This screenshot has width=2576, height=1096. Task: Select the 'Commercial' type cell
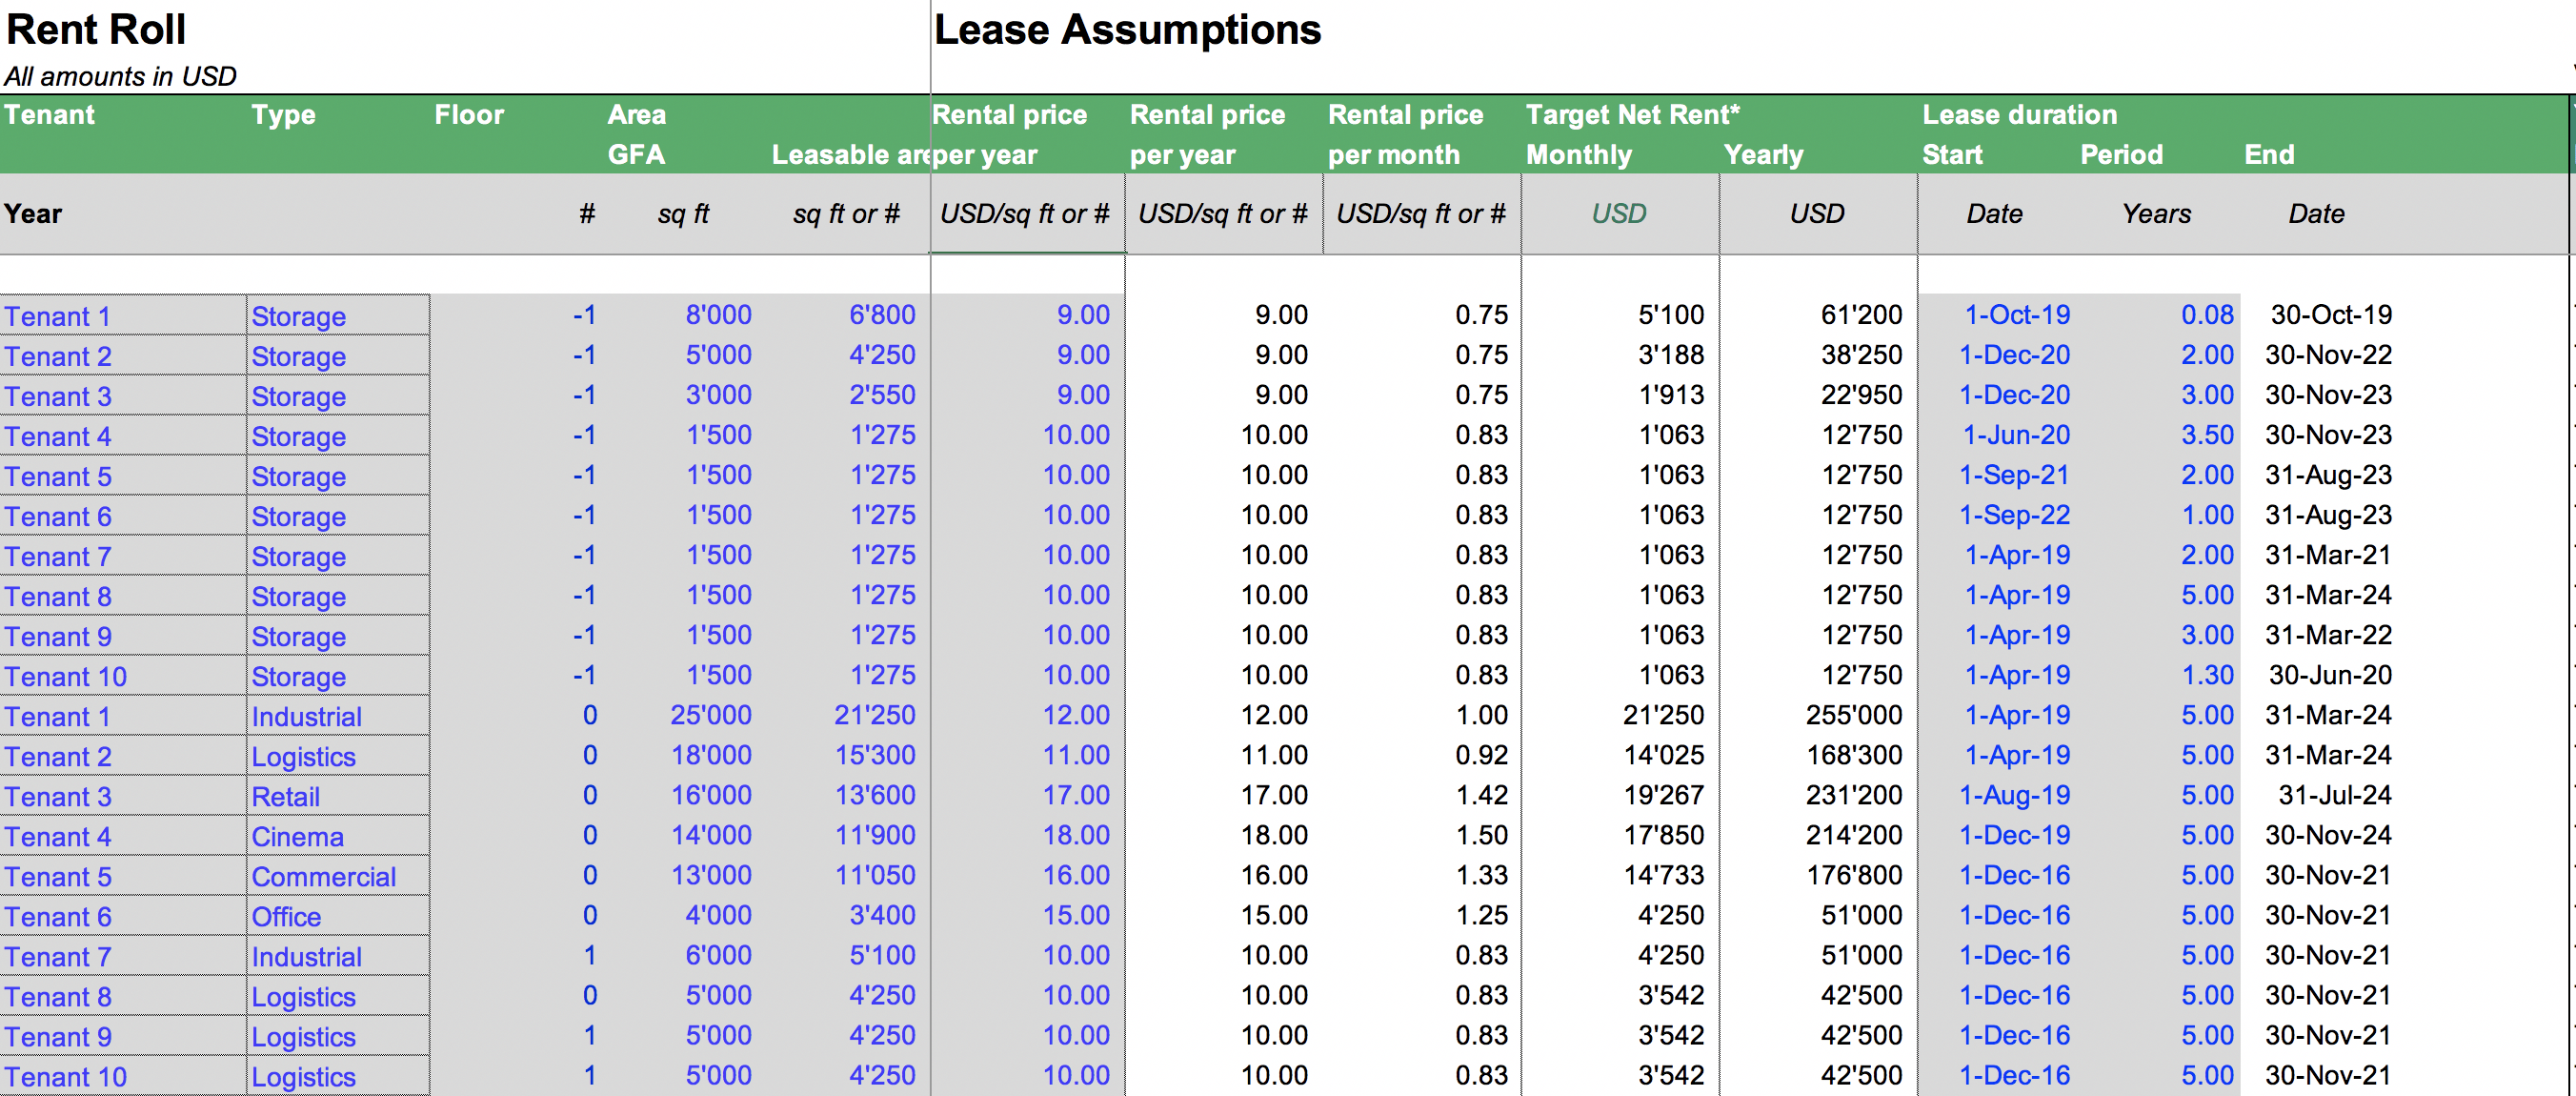[338, 876]
